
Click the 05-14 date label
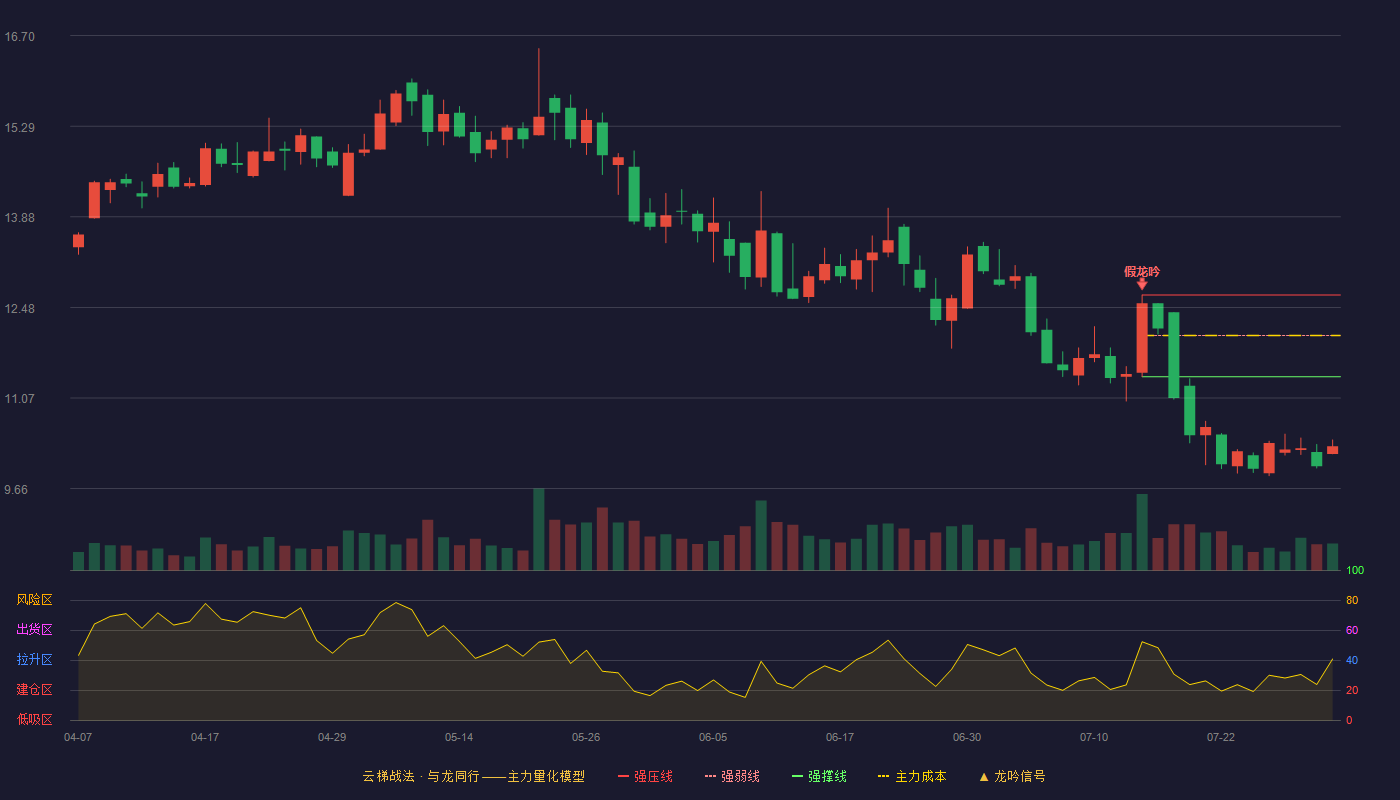pos(459,737)
